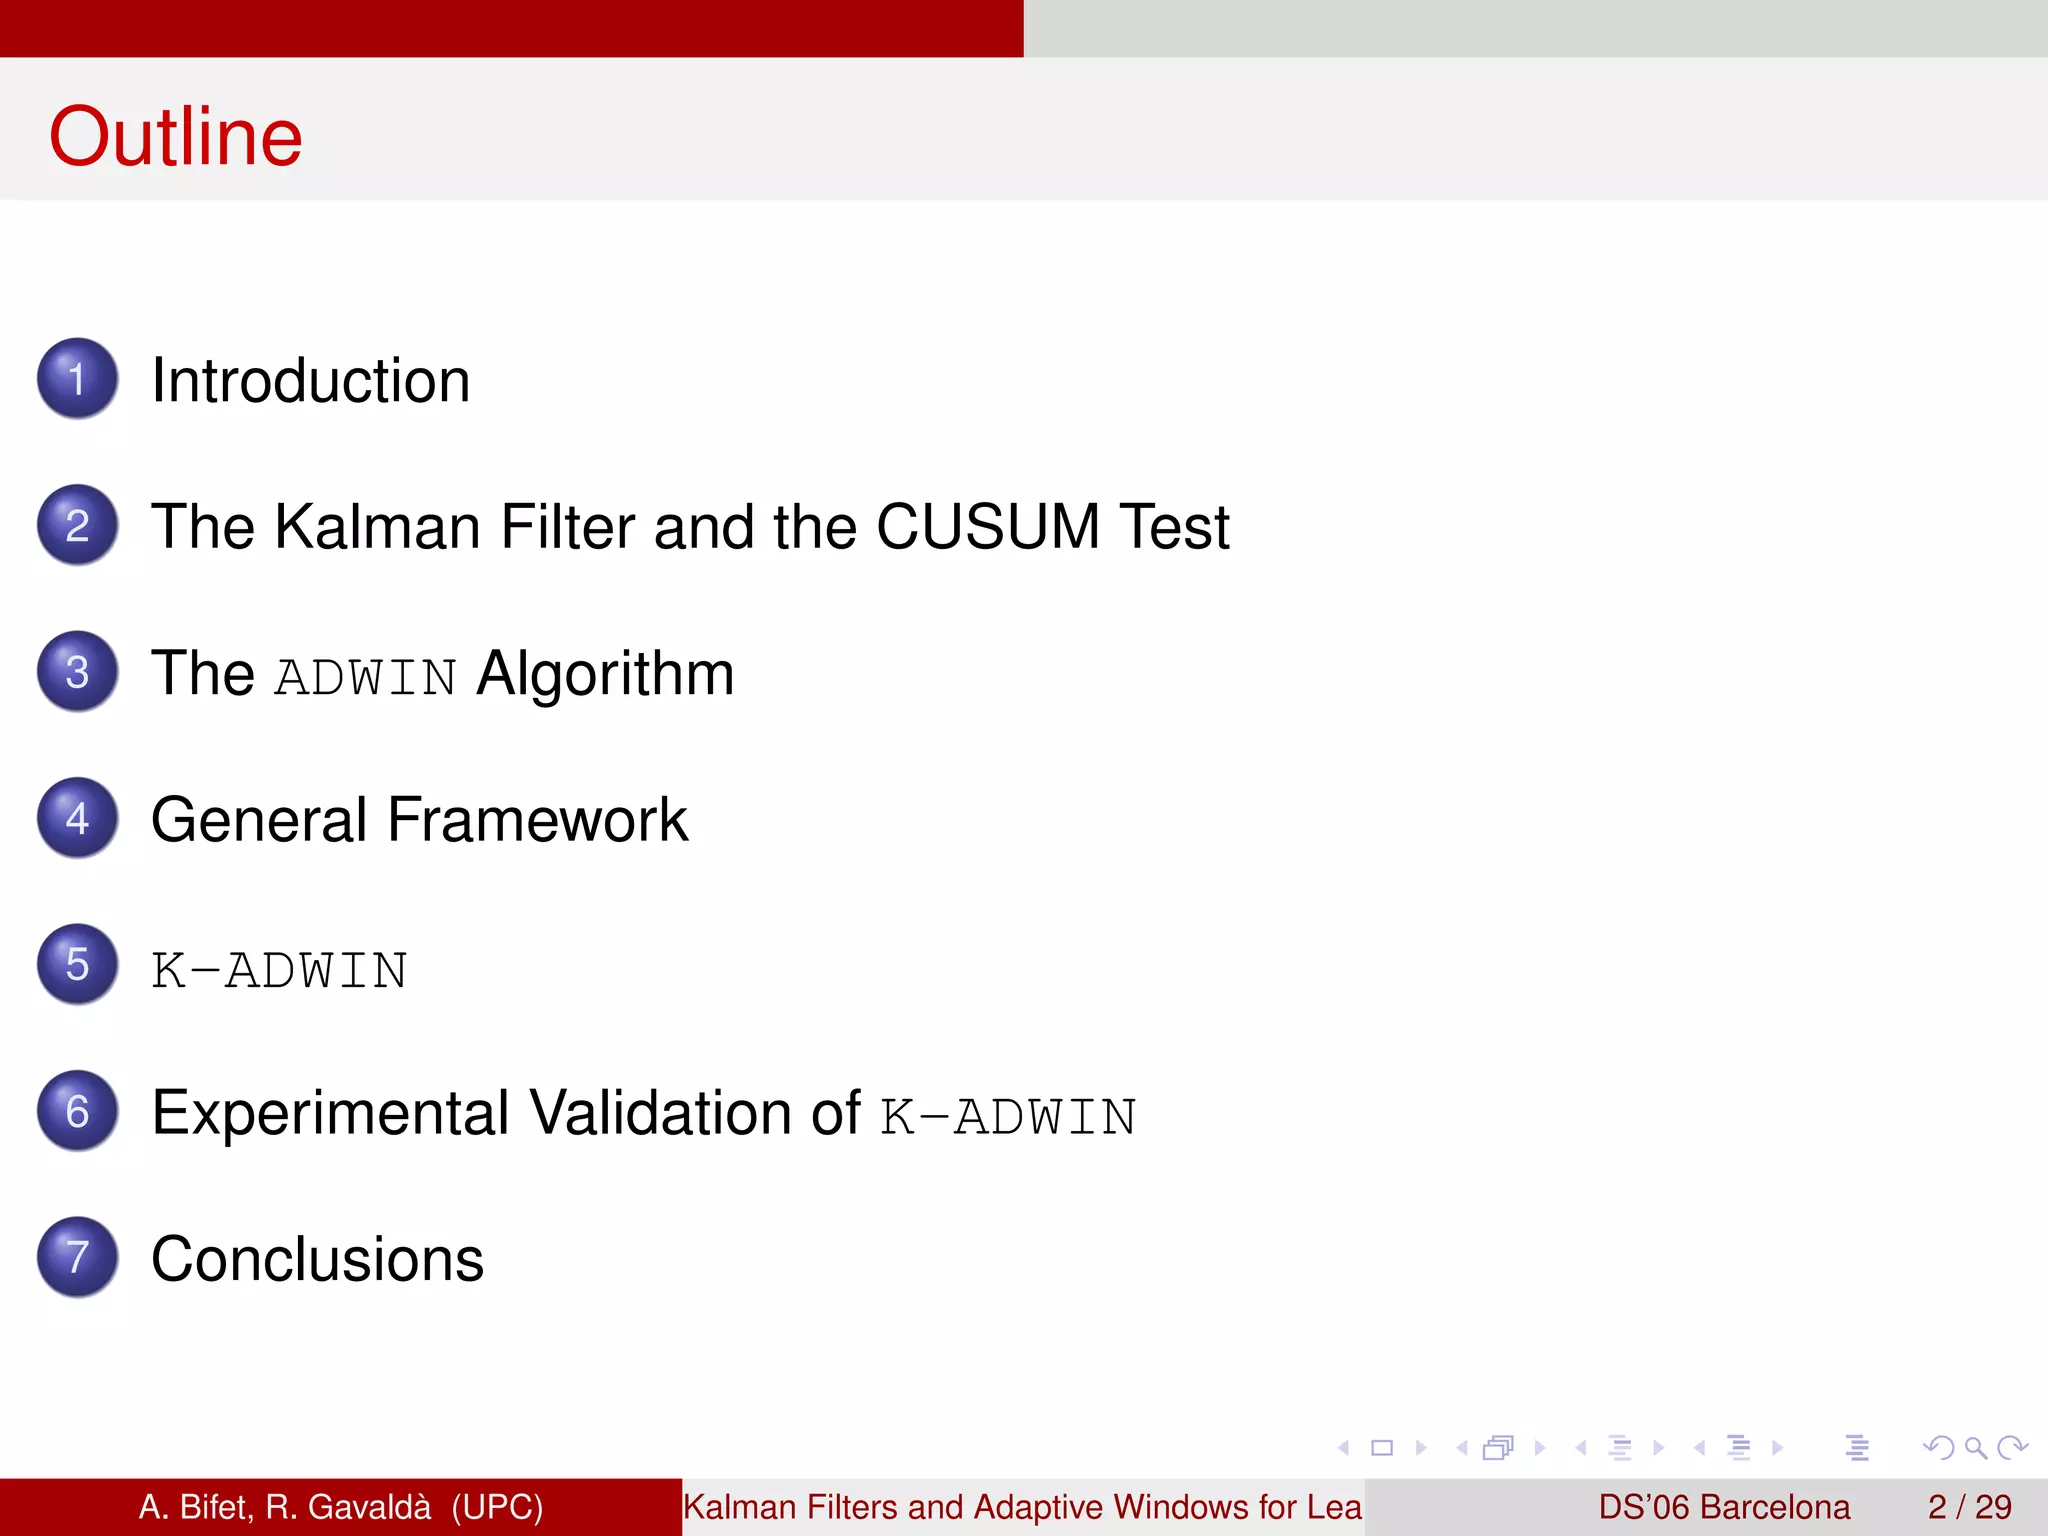Click the presentation appendix lines icon
This screenshot has width=2048, height=1536.
coord(1857,1447)
